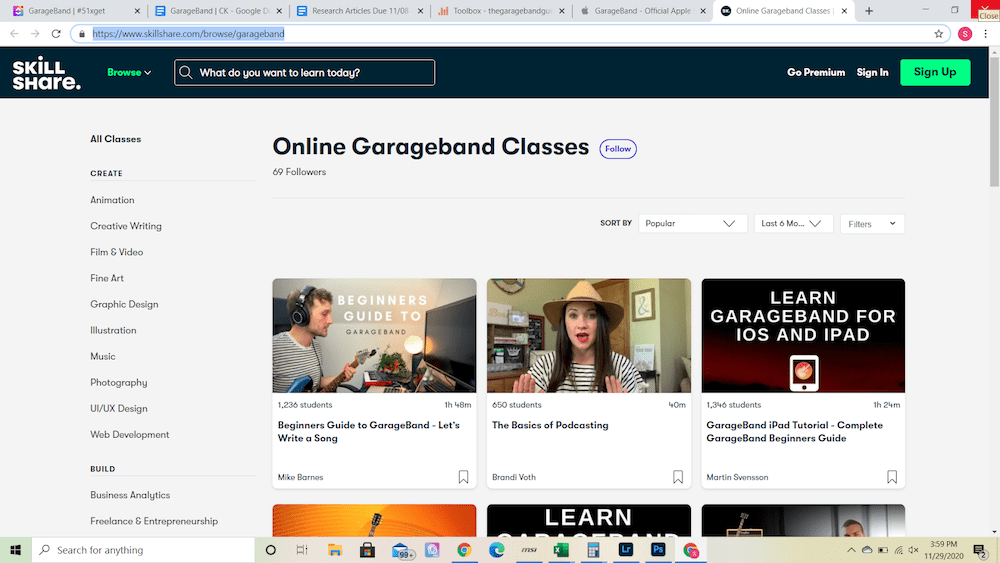Click the Sign In link
Screen dimensions: 1000x563
[x=872, y=73]
